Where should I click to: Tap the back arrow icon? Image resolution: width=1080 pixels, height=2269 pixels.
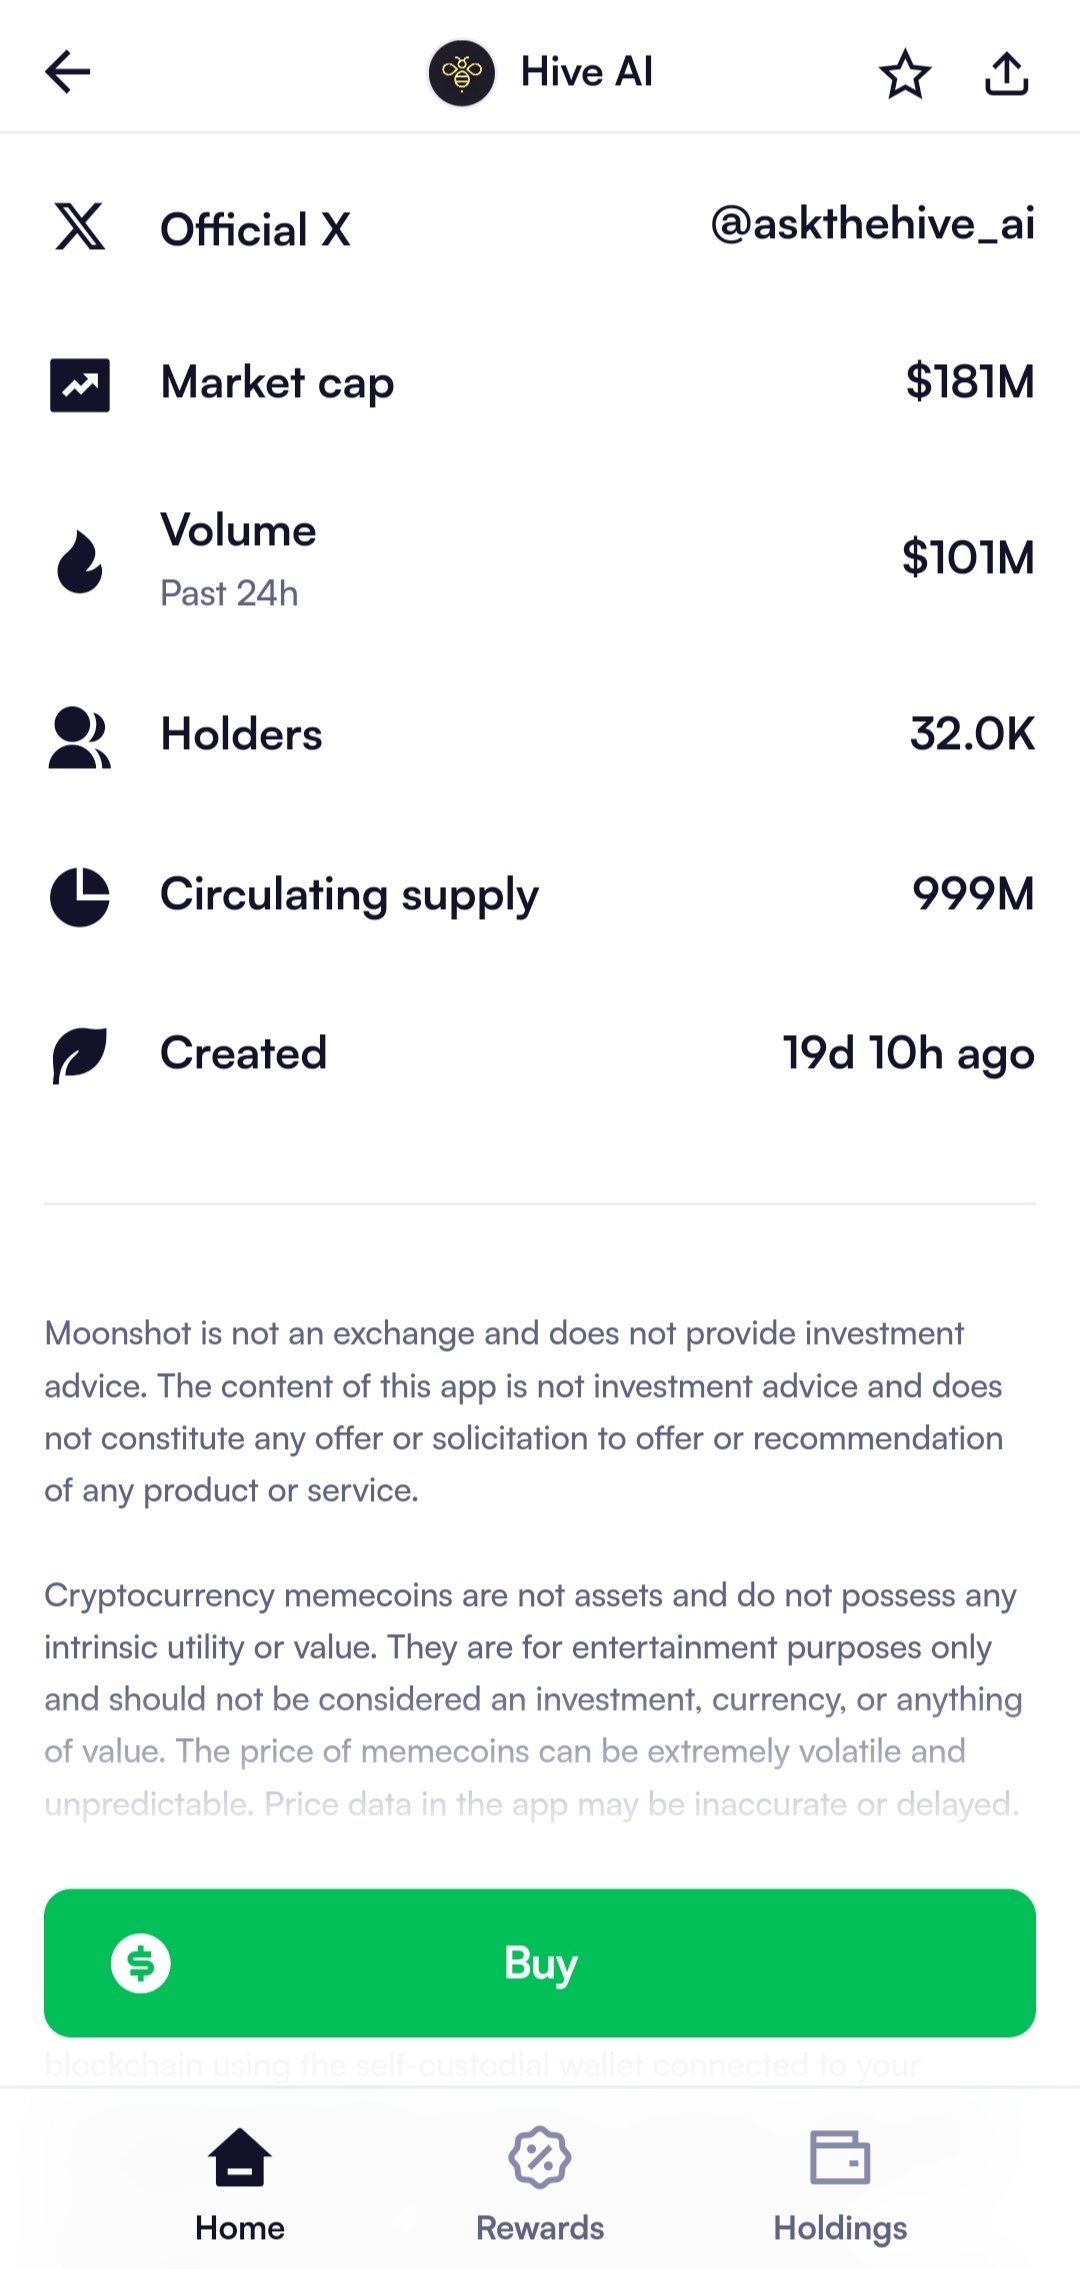click(x=68, y=72)
